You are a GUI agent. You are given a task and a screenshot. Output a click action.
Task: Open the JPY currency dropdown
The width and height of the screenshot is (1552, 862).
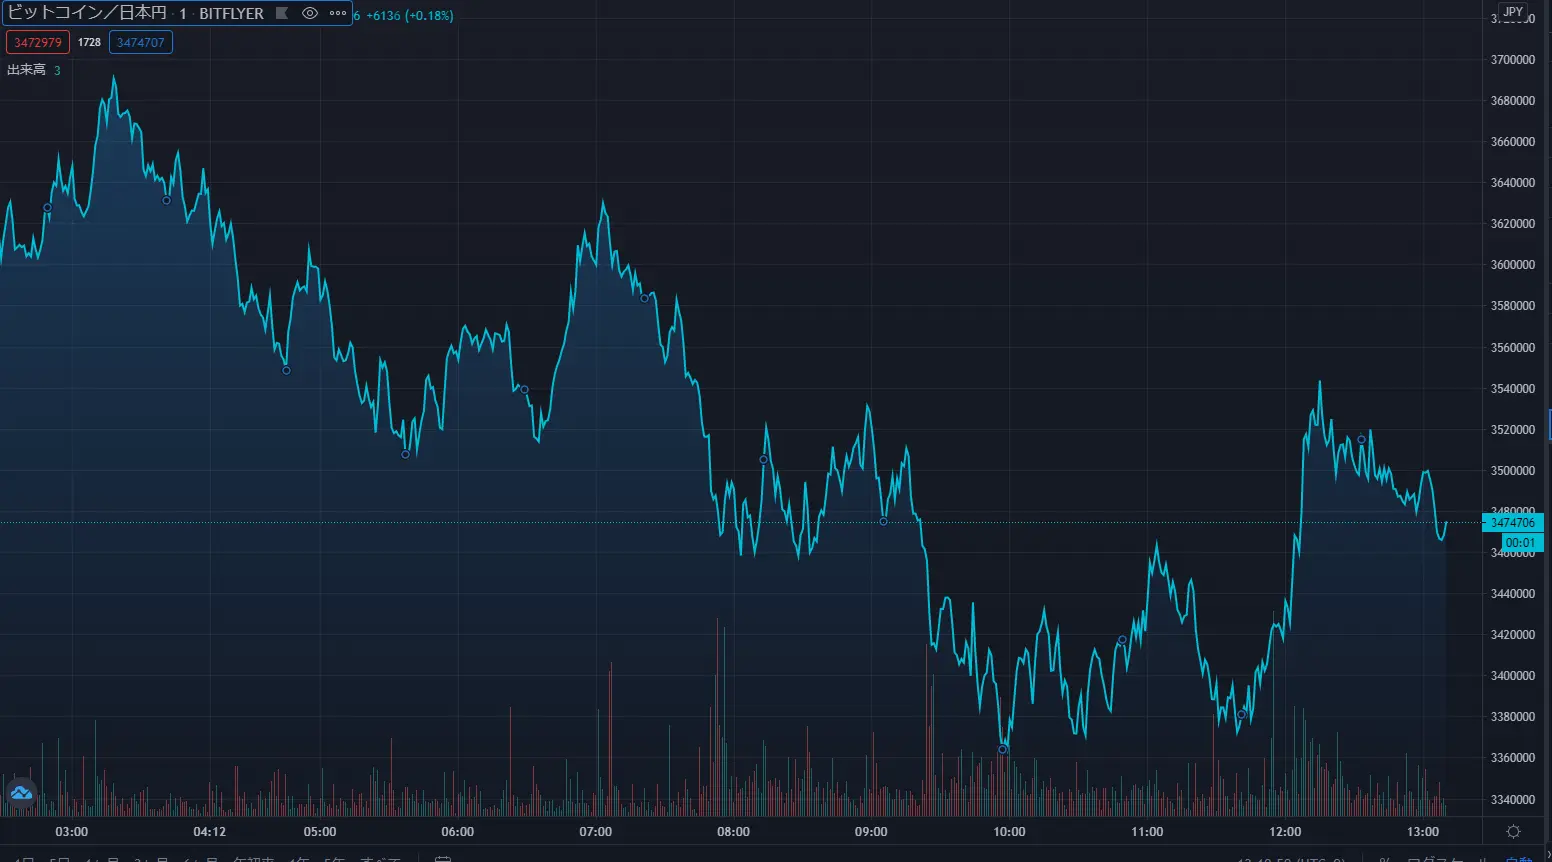(x=1513, y=12)
